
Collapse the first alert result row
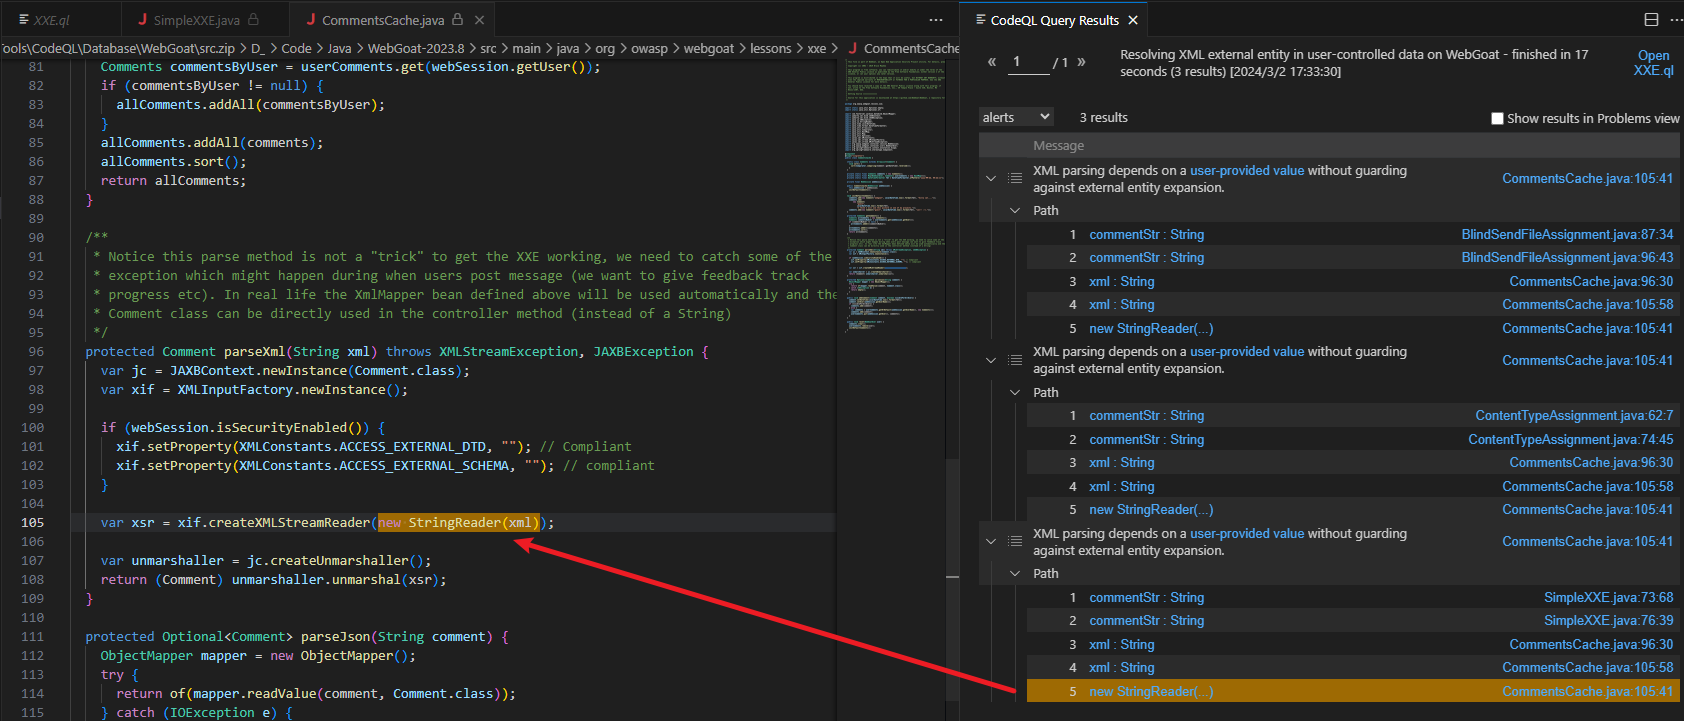[991, 179]
